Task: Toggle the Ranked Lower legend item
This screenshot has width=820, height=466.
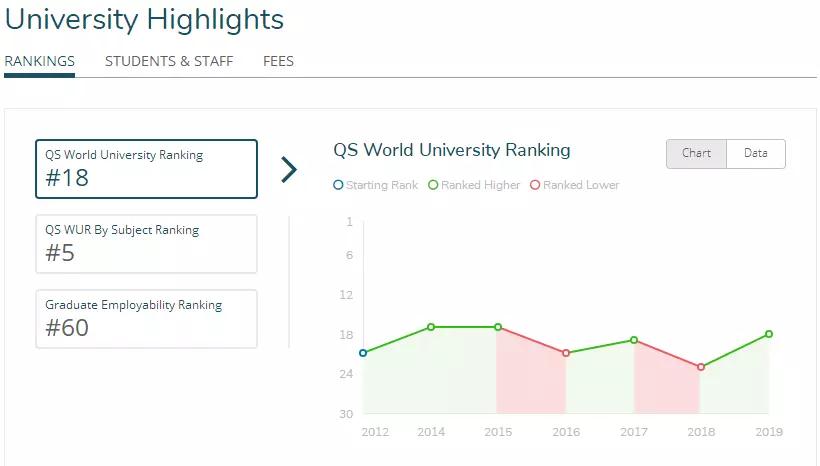Action: coord(574,185)
